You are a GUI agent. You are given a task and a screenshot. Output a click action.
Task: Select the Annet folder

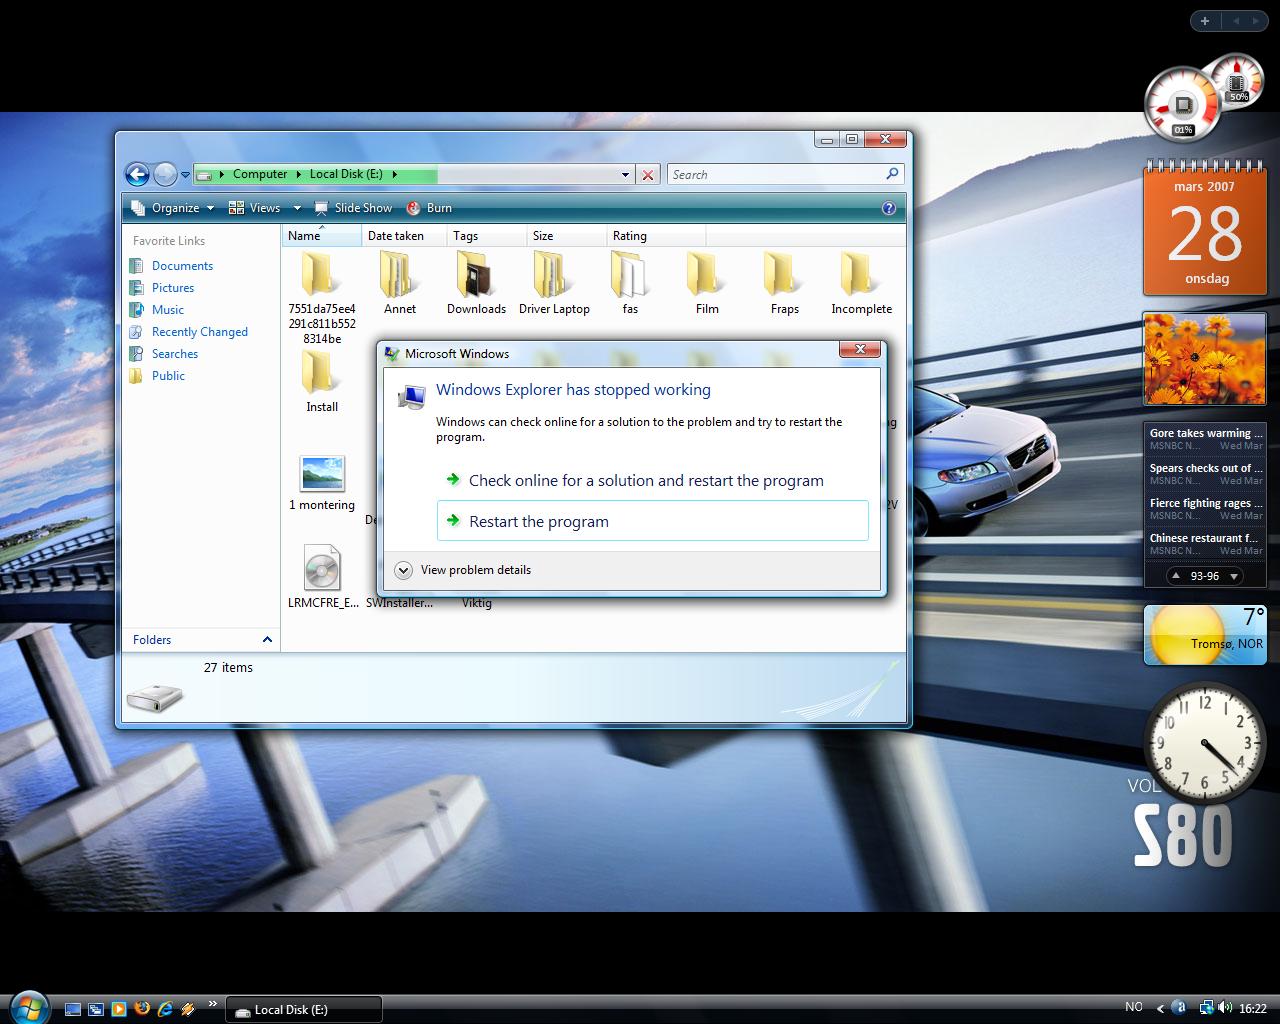tap(399, 282)
